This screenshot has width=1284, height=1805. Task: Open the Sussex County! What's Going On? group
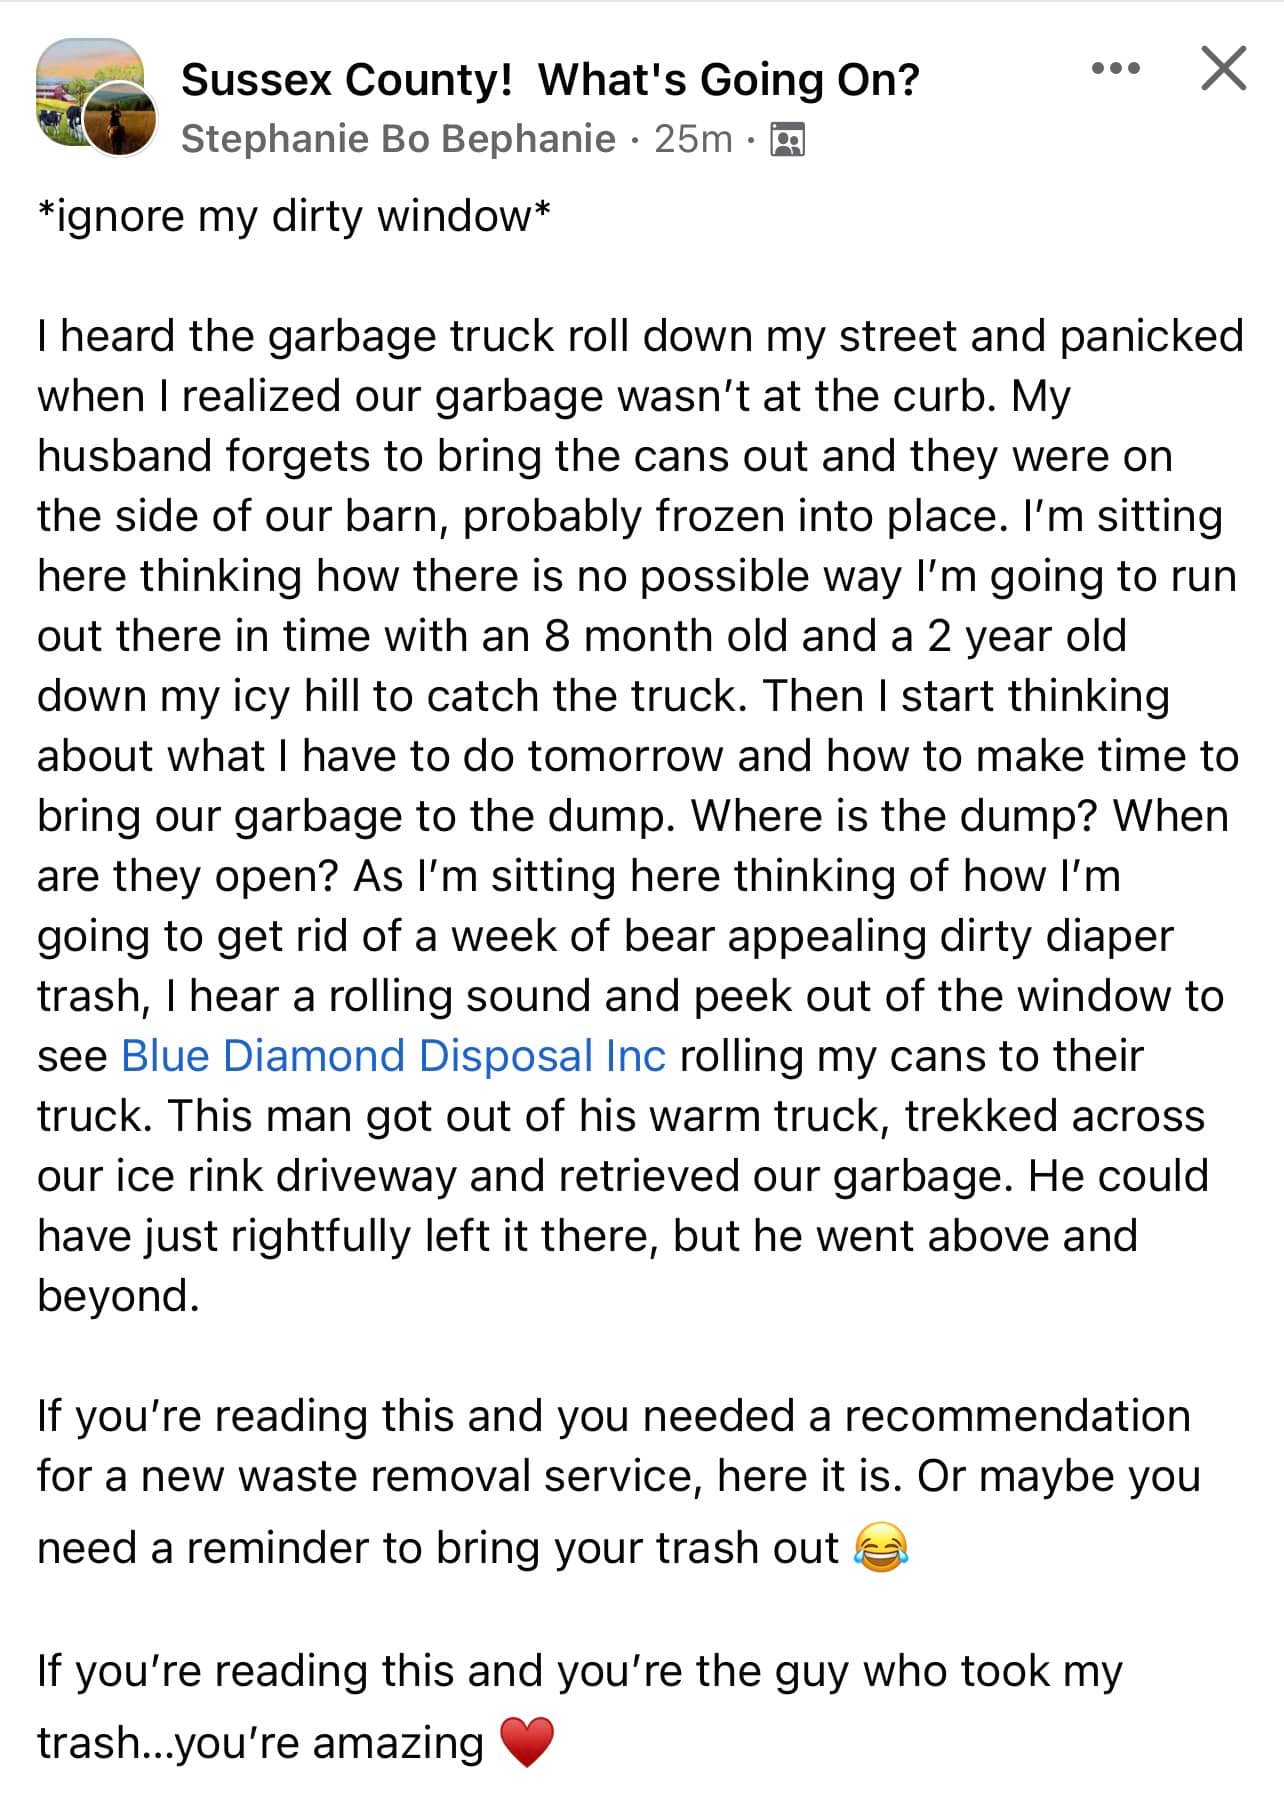[550, 79]
